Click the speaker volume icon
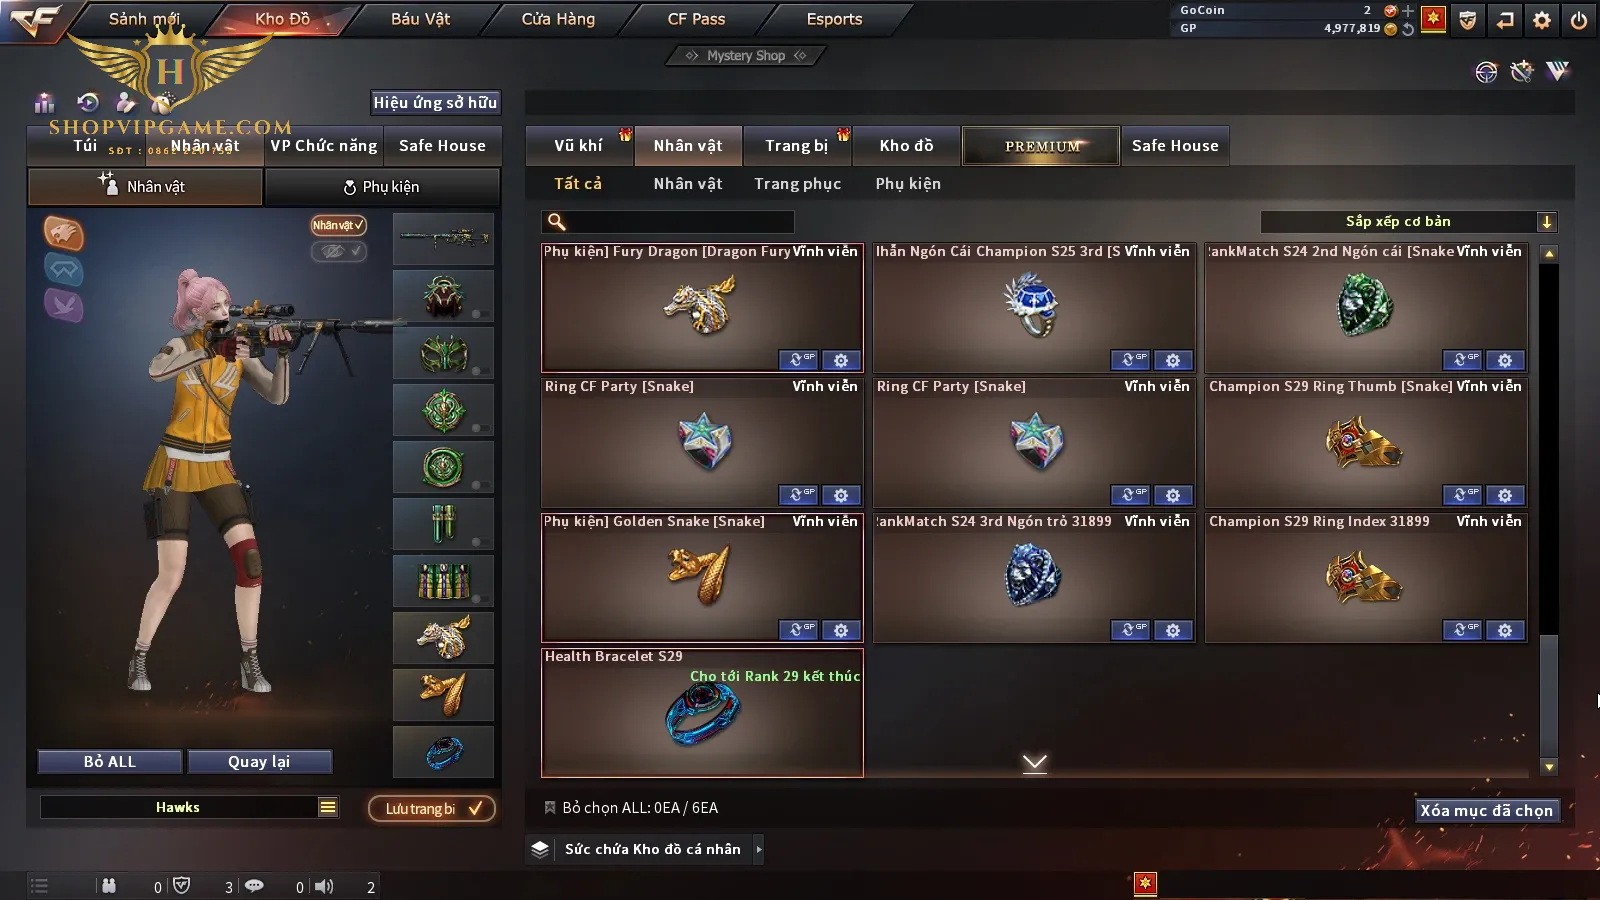Screen dimensions: 1600x900 (324, 886)
